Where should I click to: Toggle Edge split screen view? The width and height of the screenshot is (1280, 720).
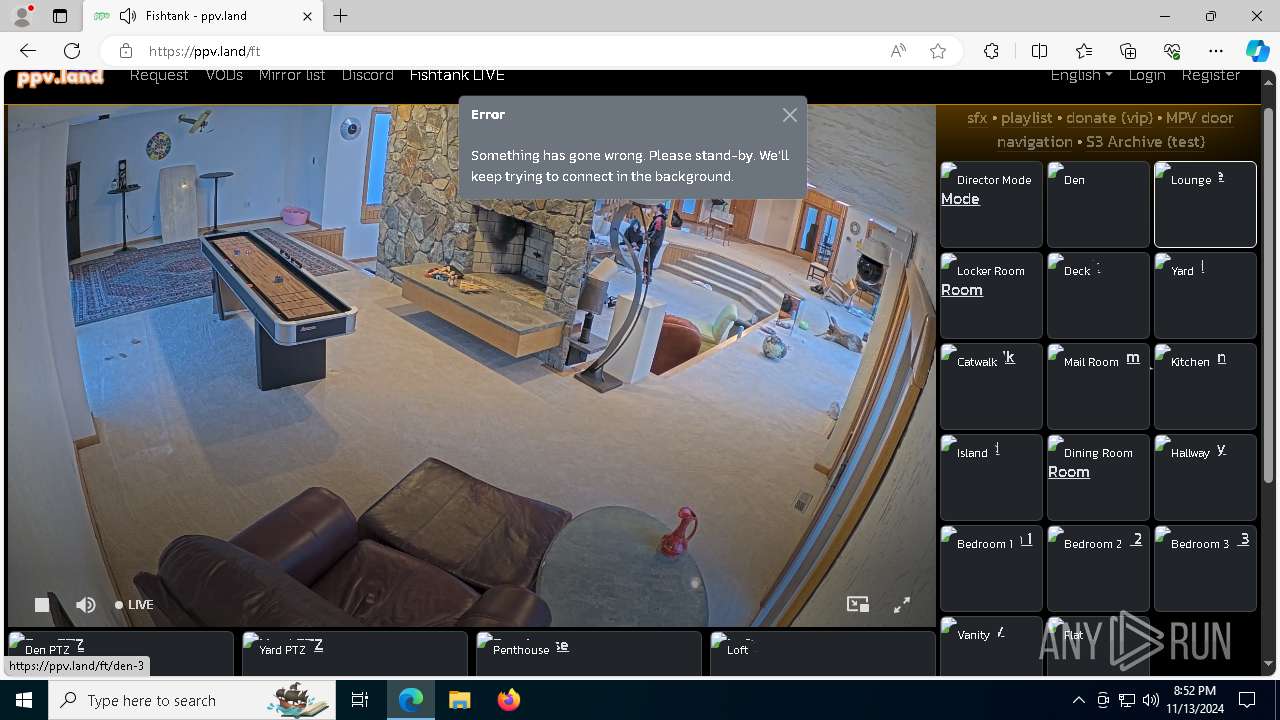1039,51
